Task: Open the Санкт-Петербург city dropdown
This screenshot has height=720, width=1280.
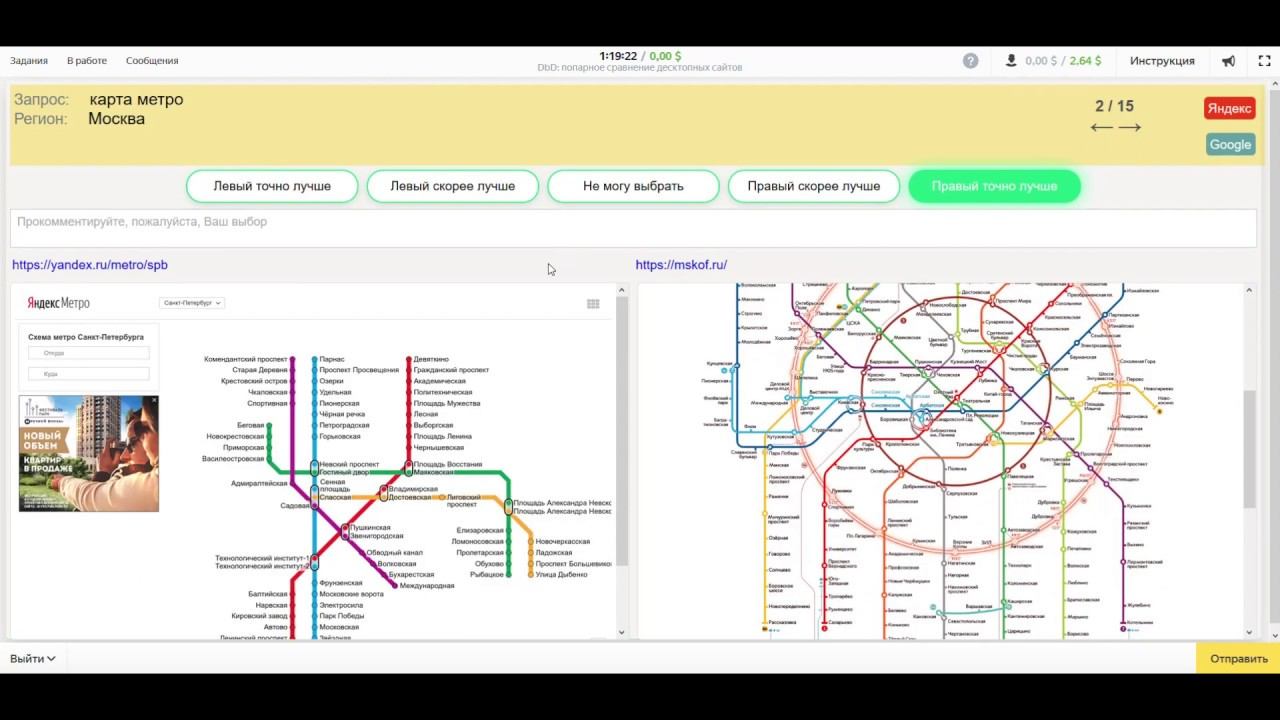Action: (x=191, y=303)
